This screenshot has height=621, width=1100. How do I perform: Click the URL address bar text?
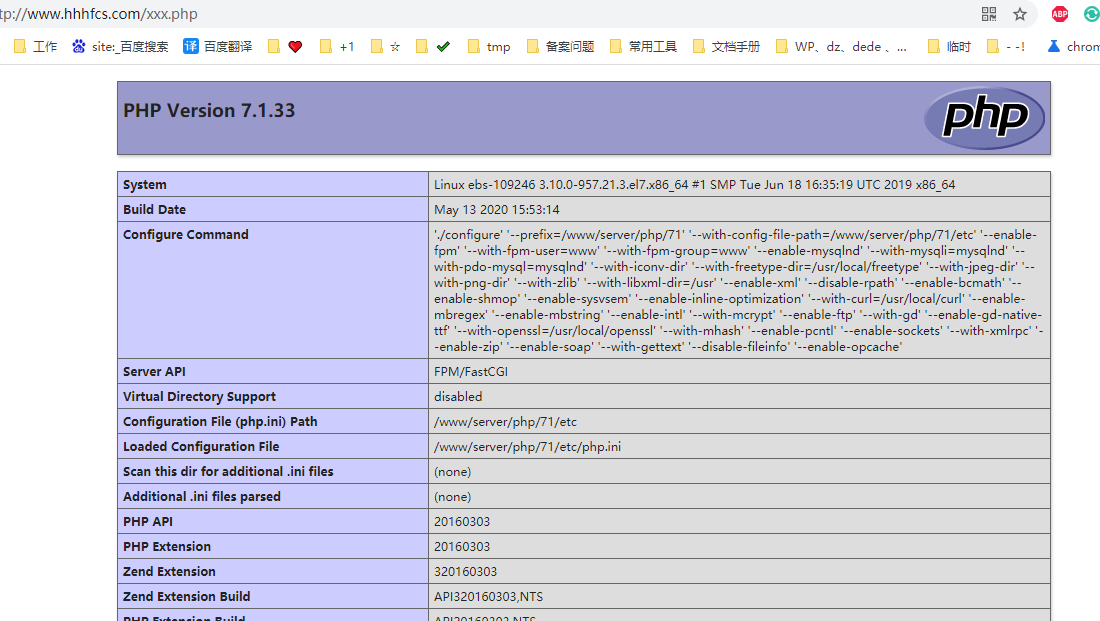[x=100, y=14]
